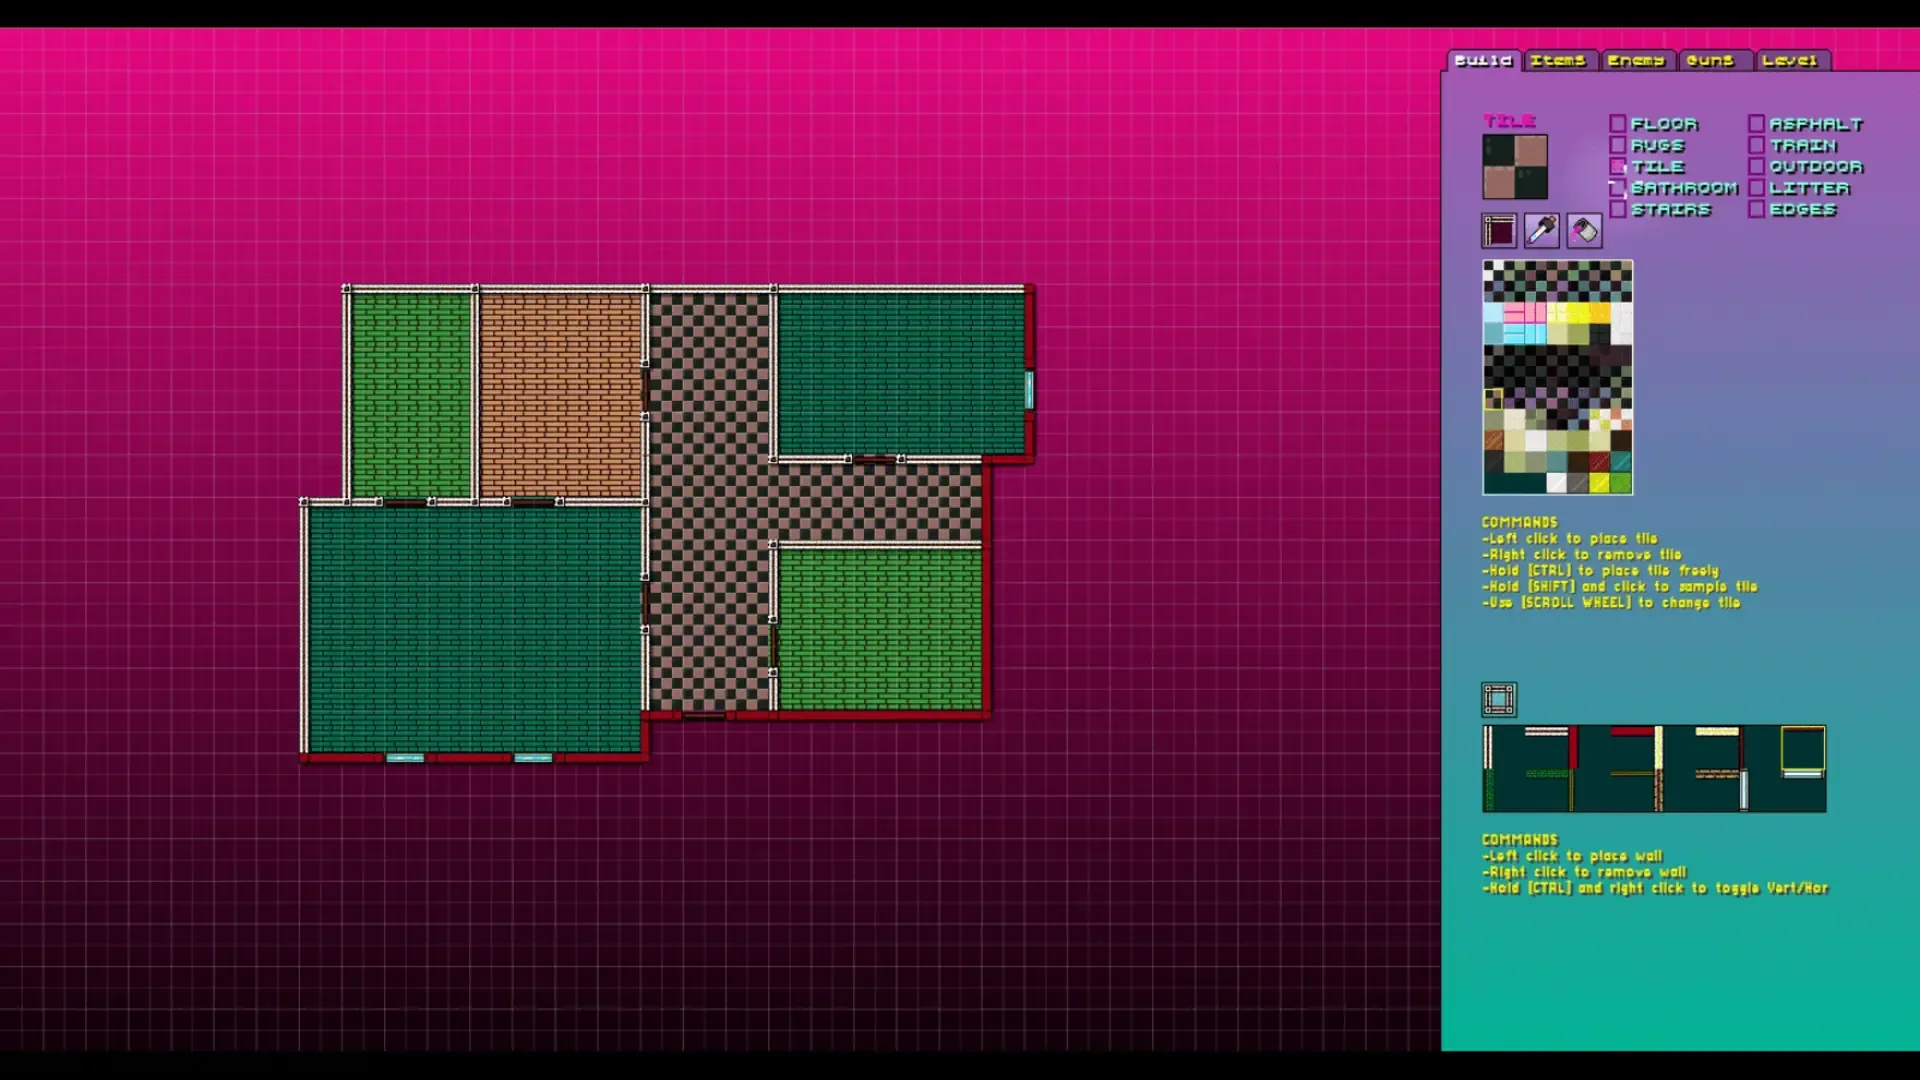Switch to the Items tab

(x=1558, y=61)
